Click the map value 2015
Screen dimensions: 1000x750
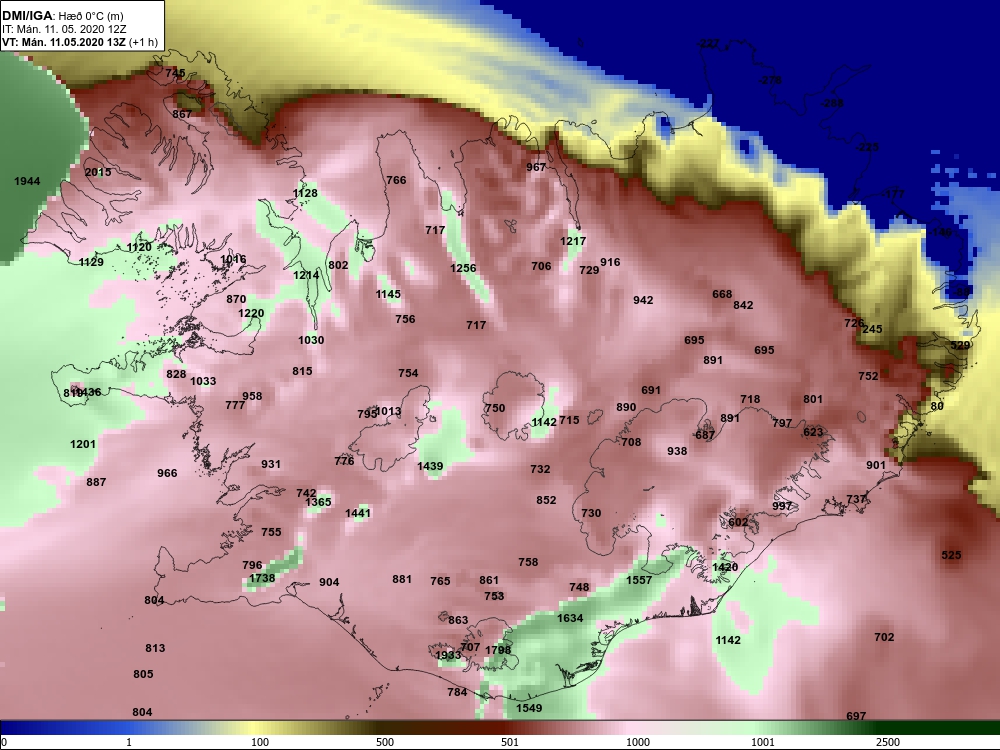pyautogui.click(x=98, y=172)
